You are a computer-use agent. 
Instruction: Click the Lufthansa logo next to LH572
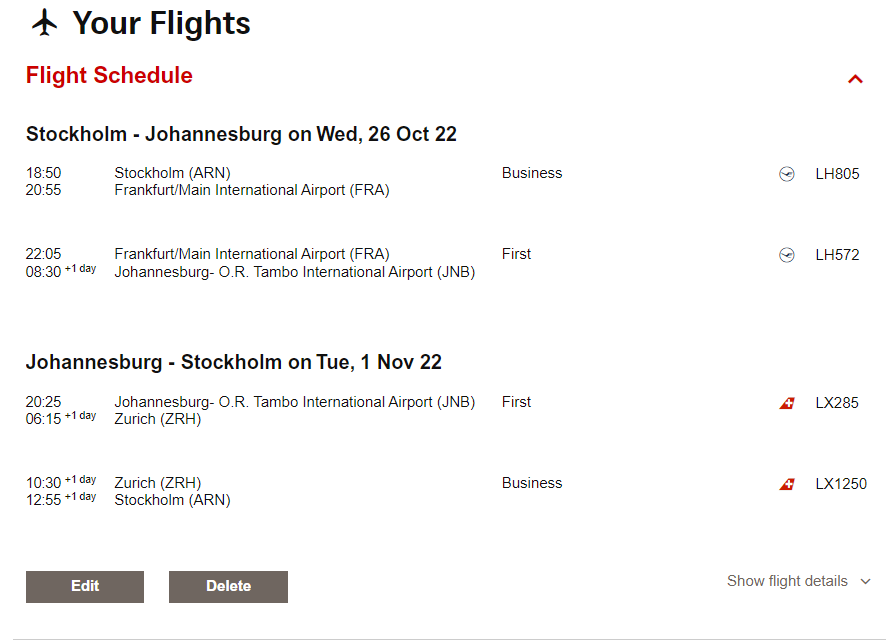(786, 255)
